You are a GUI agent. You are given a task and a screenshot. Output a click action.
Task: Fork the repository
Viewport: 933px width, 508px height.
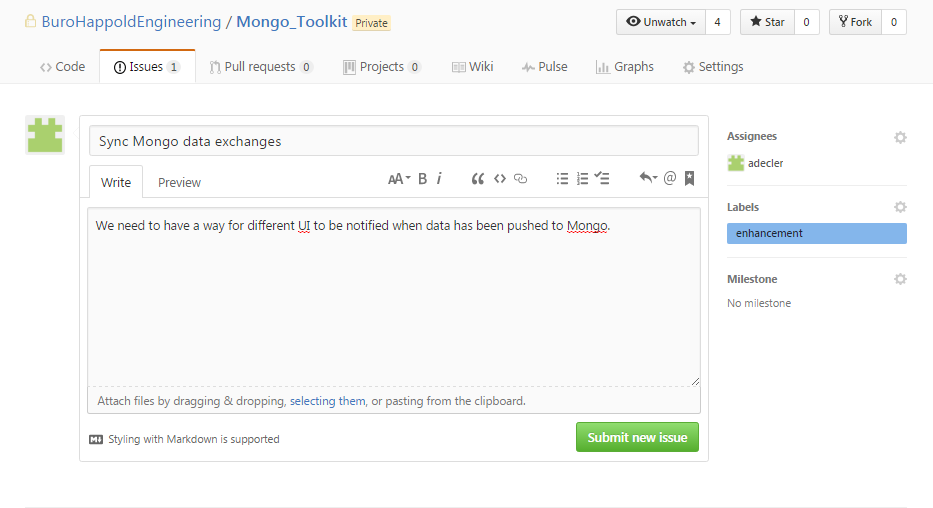(855, 22)
